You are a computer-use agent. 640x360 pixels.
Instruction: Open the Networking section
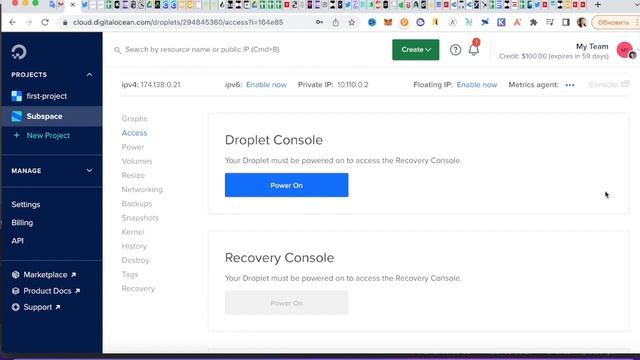[x=142, y=189]
